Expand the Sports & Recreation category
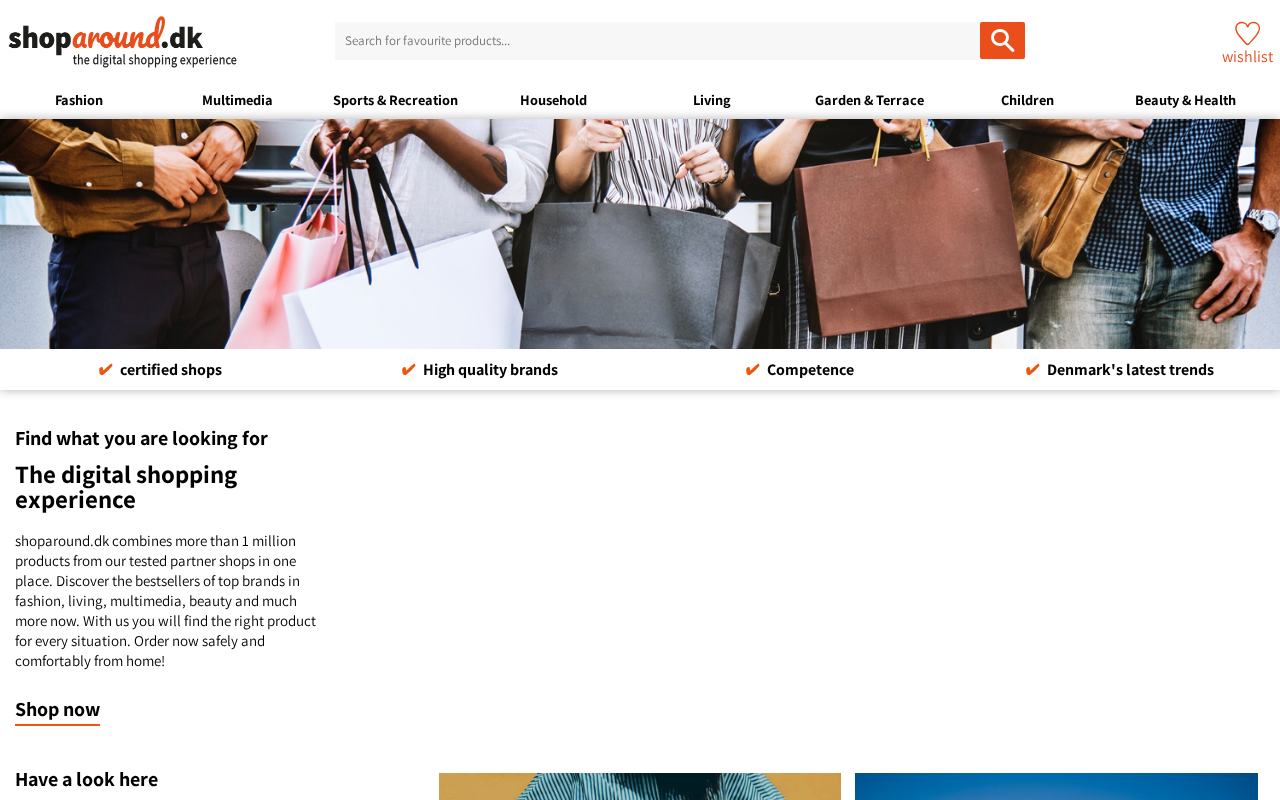The width and height of the screenshot is (1280, 800). [395, 100]
